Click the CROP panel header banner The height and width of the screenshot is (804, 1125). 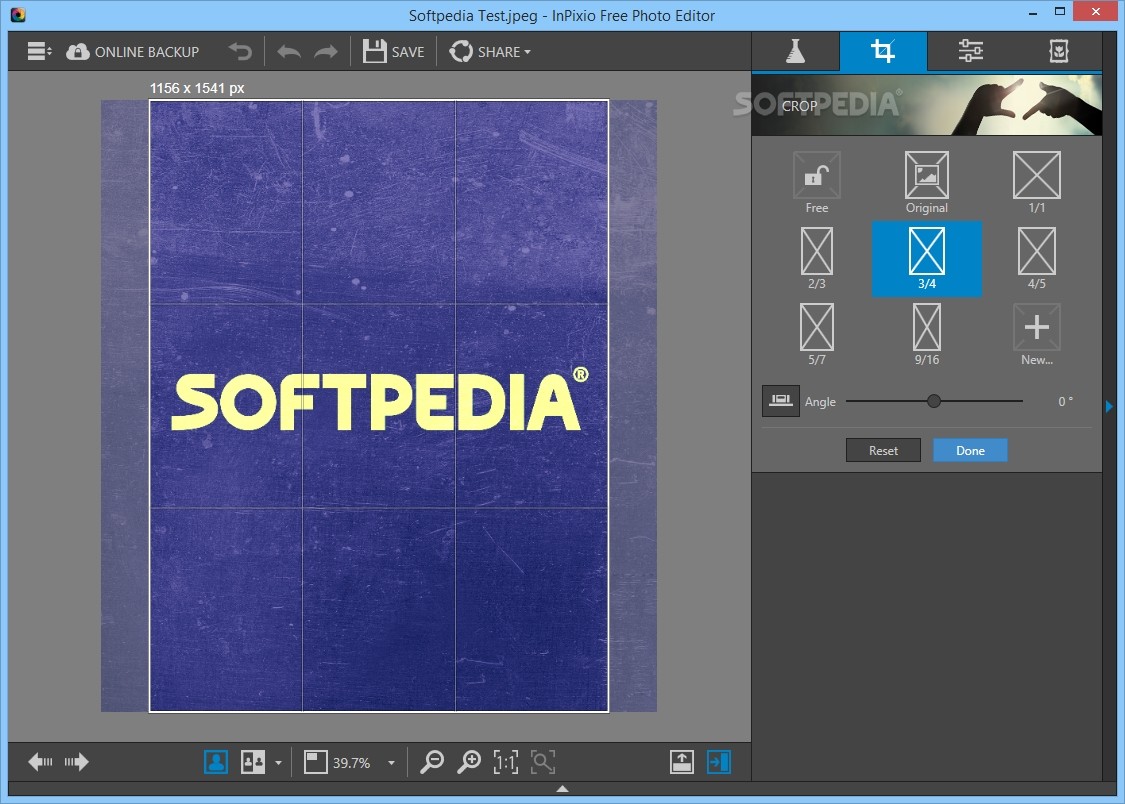point(926,105)
